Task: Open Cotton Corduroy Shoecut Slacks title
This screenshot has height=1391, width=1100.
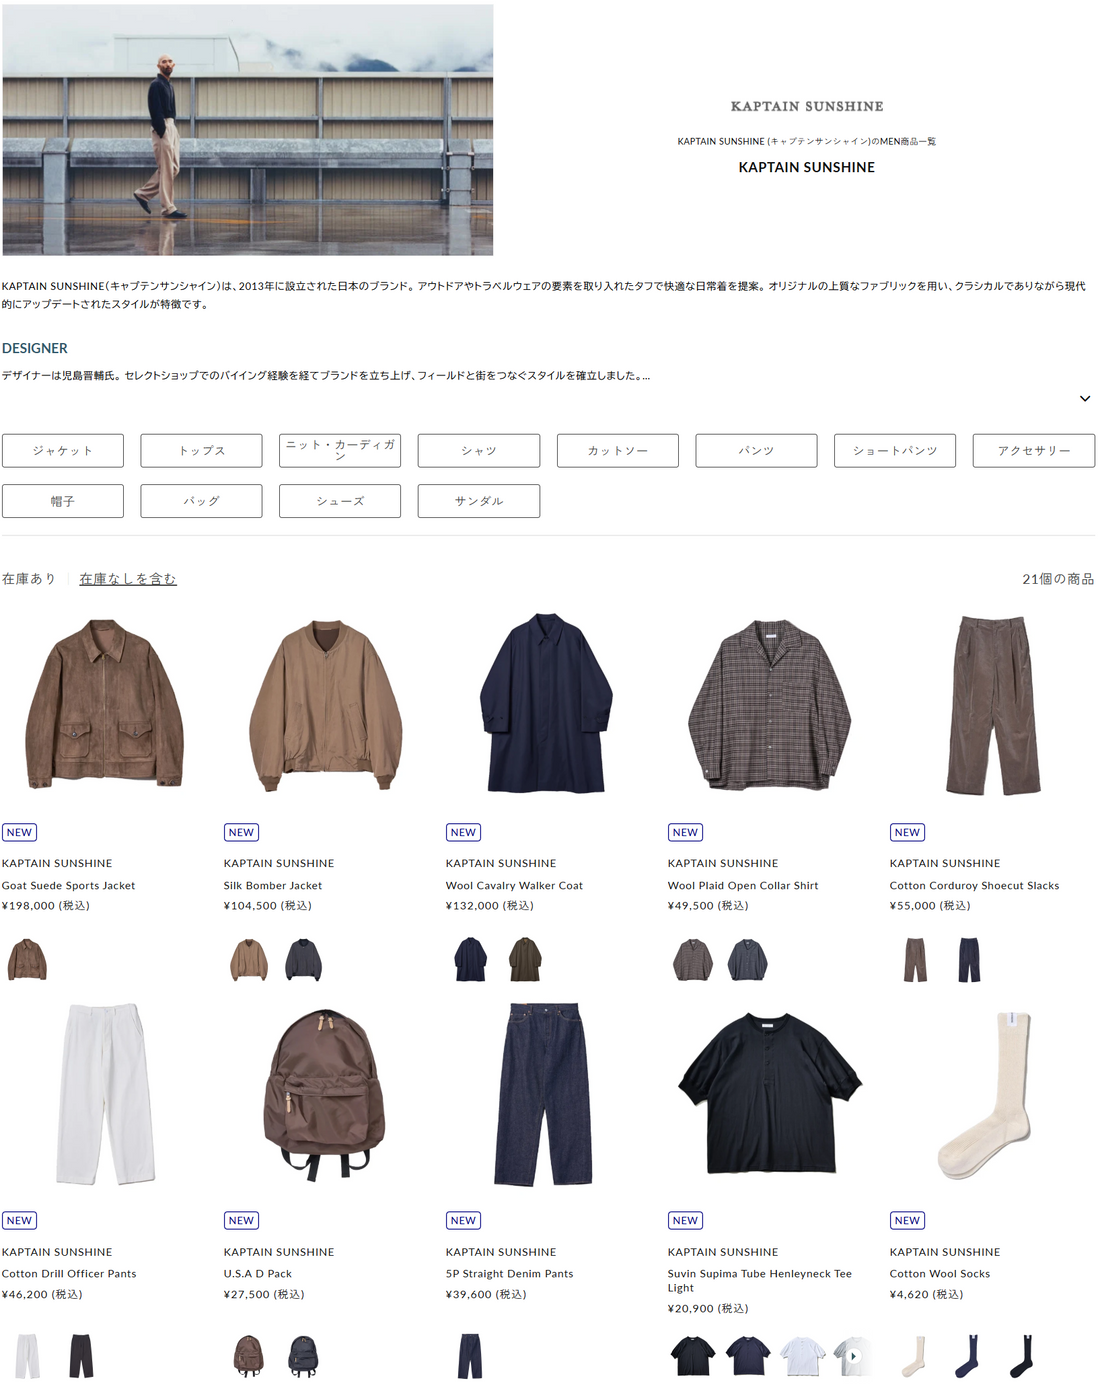Action: (974, 886)
